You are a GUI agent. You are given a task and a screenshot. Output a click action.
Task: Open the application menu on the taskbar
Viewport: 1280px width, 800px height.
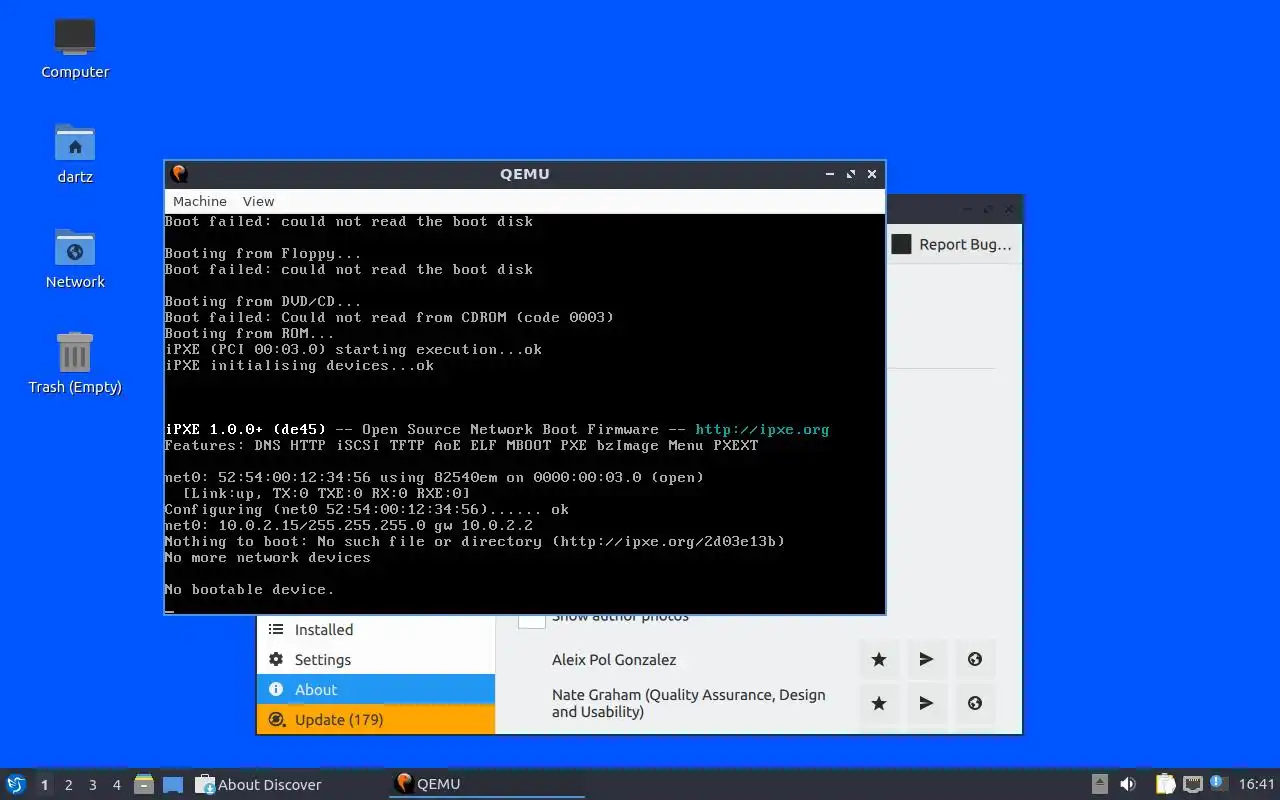point(16,784)
